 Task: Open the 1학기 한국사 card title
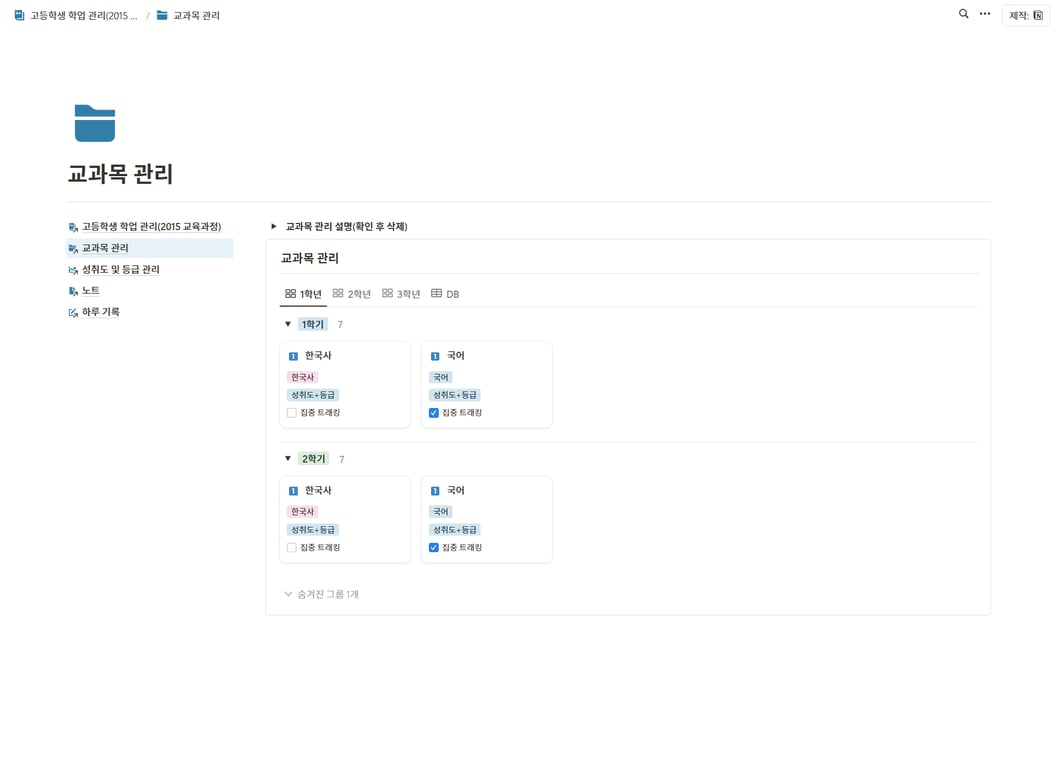(x=318, y=355)
